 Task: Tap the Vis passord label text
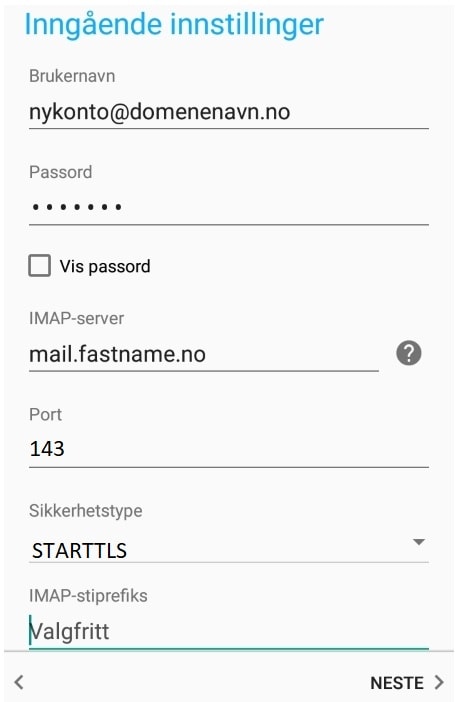105,266
